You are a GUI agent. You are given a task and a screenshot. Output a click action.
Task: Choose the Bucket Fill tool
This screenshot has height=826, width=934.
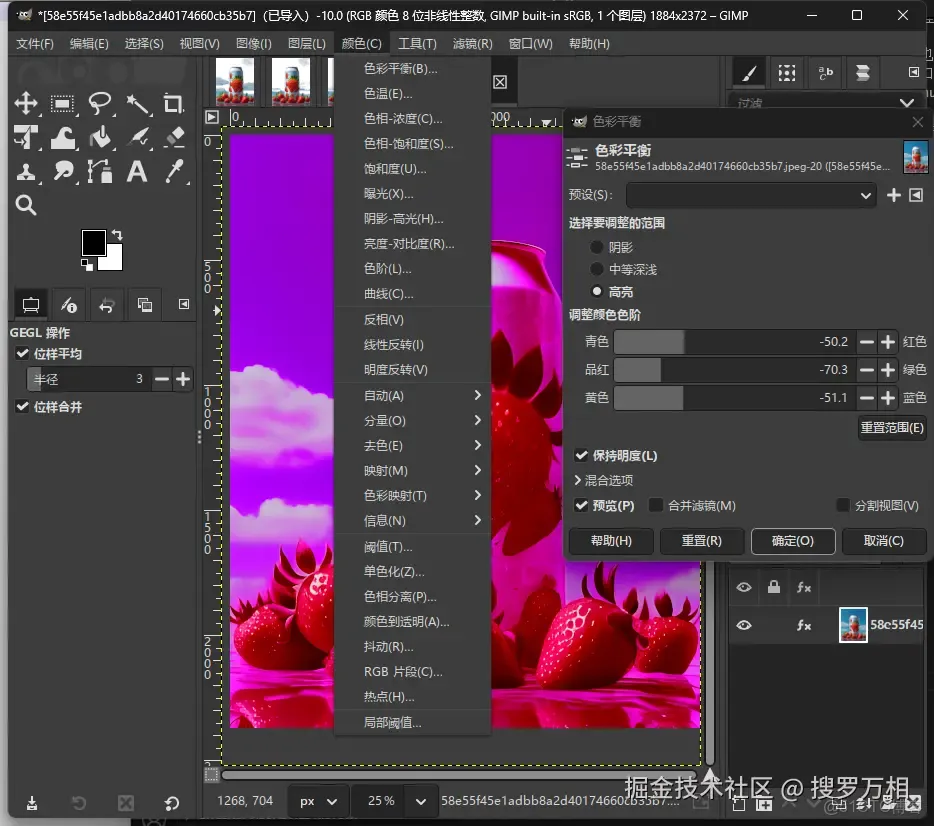100,137
